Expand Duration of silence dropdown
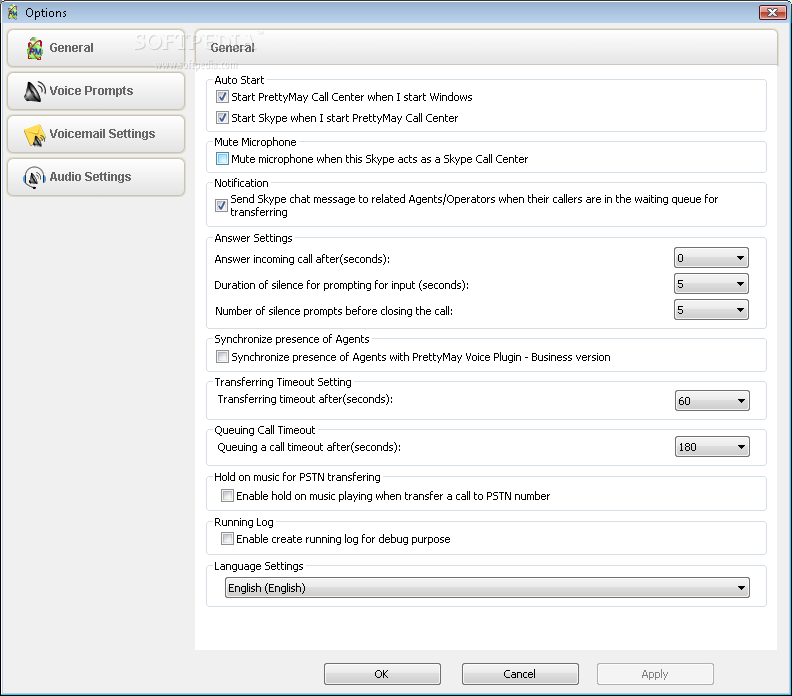 [x=711, y=284]
